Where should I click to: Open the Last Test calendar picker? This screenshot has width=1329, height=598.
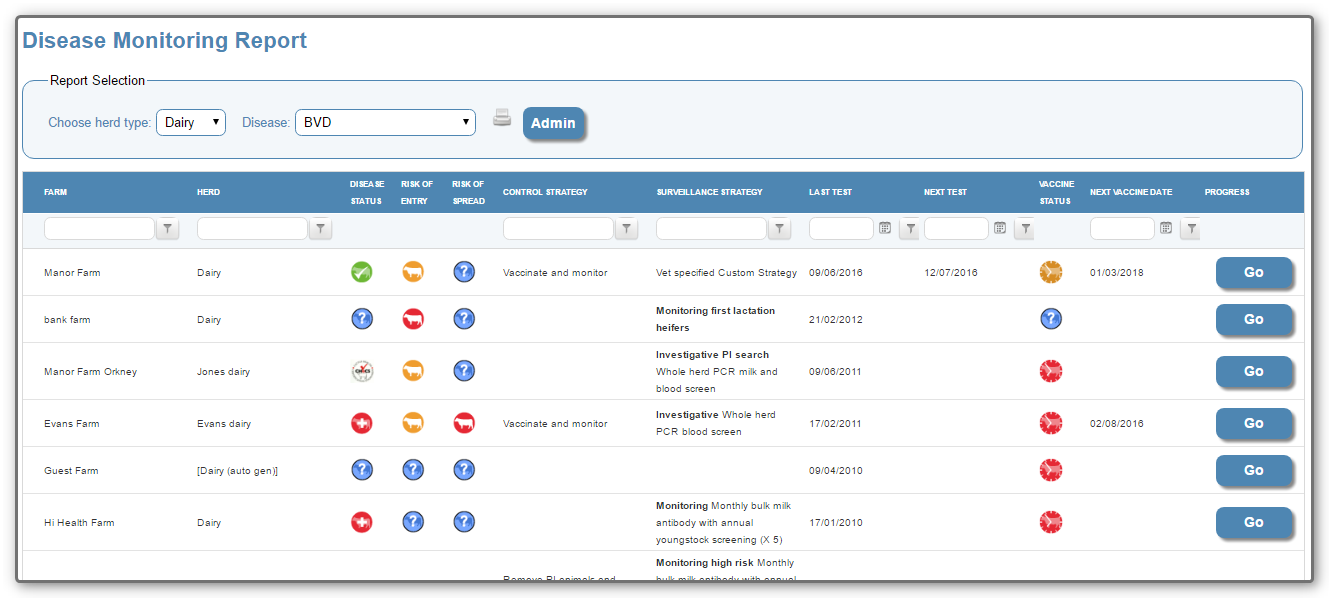[885, 228]
